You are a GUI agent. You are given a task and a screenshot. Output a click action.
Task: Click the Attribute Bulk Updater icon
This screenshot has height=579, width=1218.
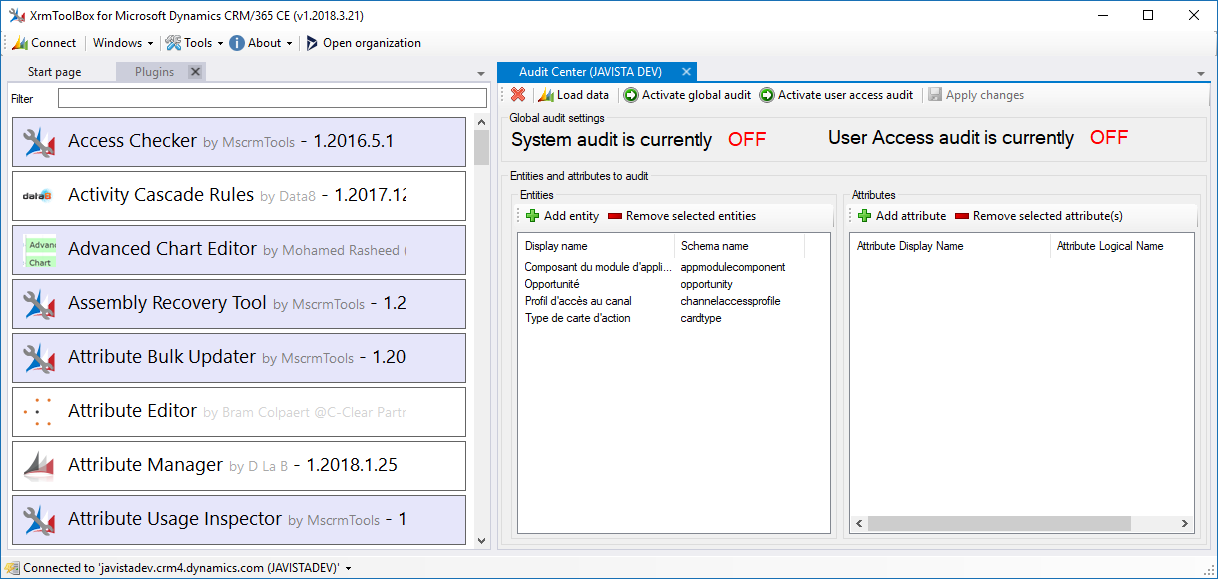click(x=38, y=358)
